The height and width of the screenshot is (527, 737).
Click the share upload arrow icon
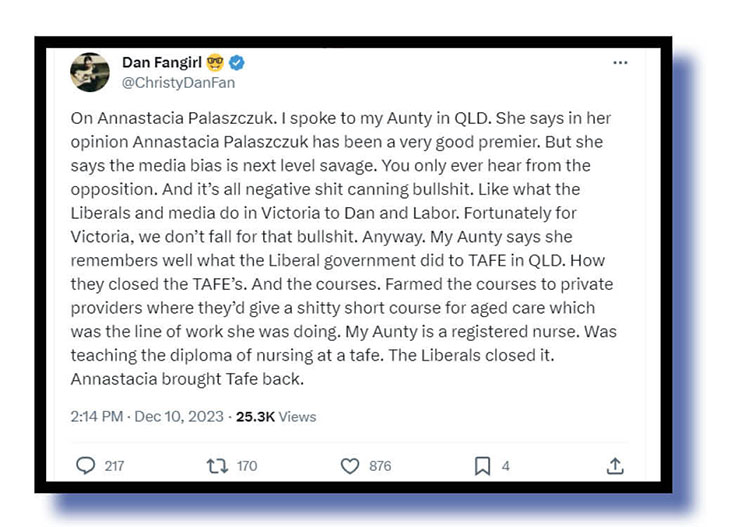click(615, 465)
